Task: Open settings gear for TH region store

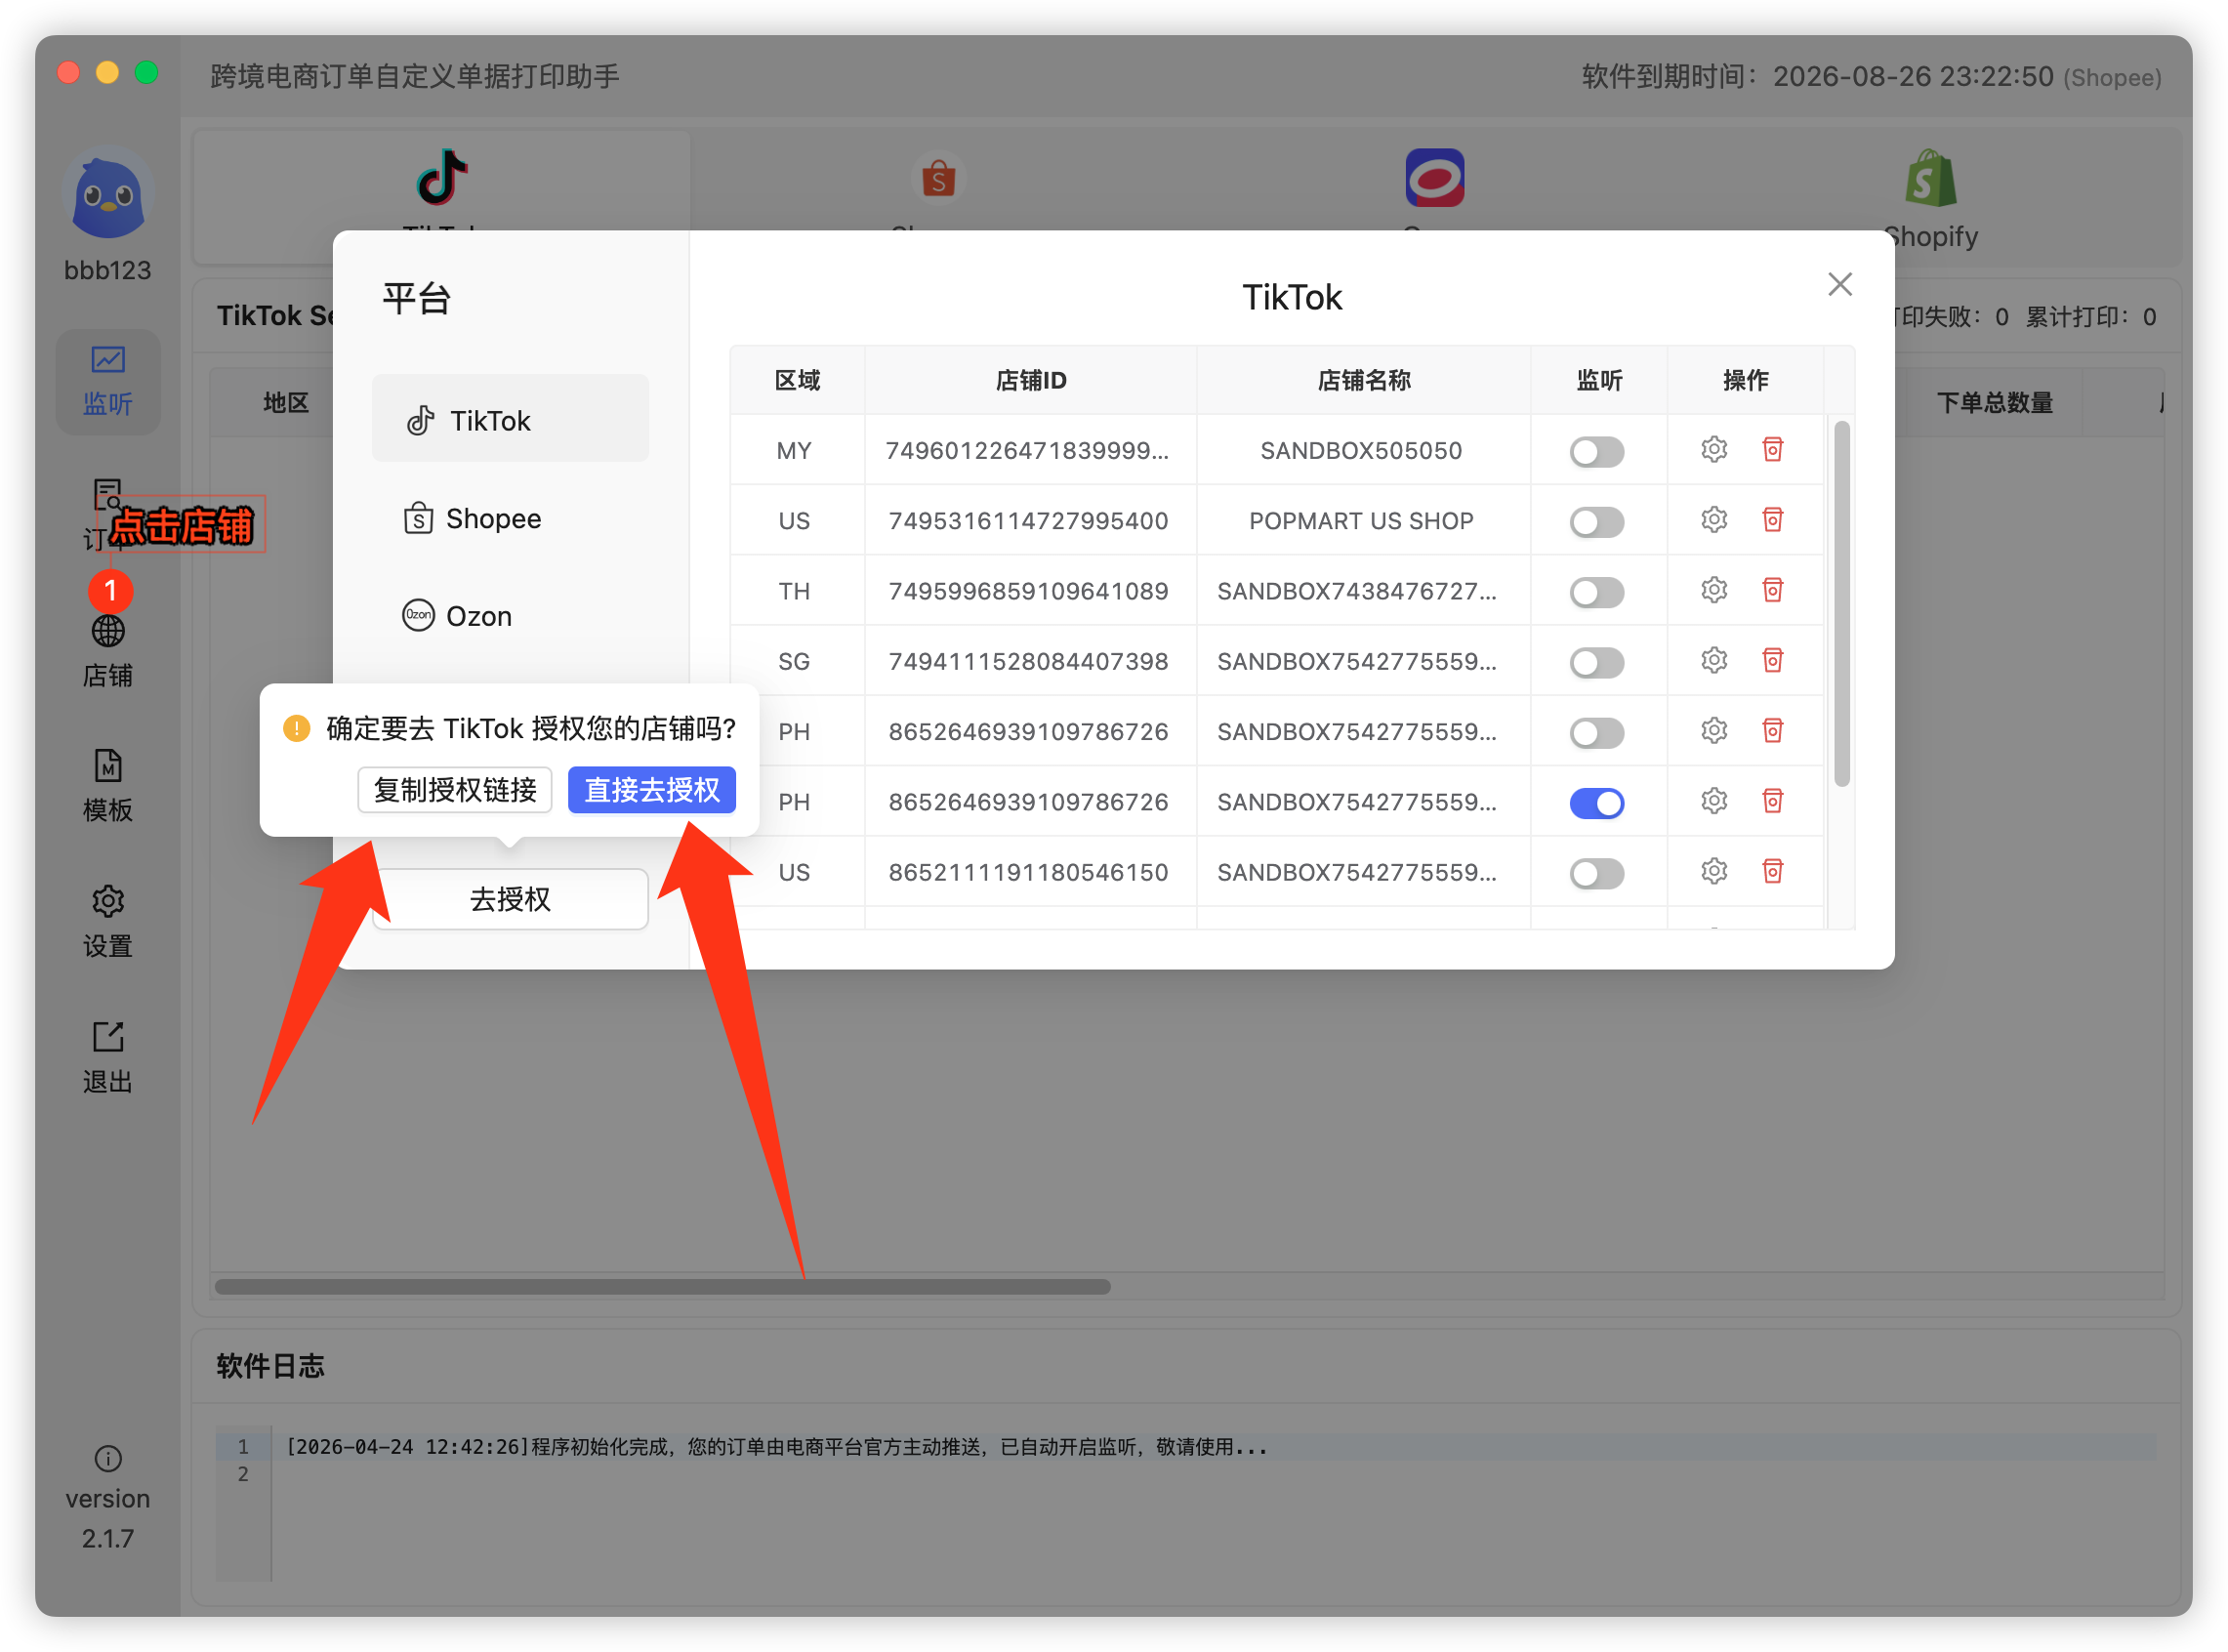Action: coord(1714,590)
